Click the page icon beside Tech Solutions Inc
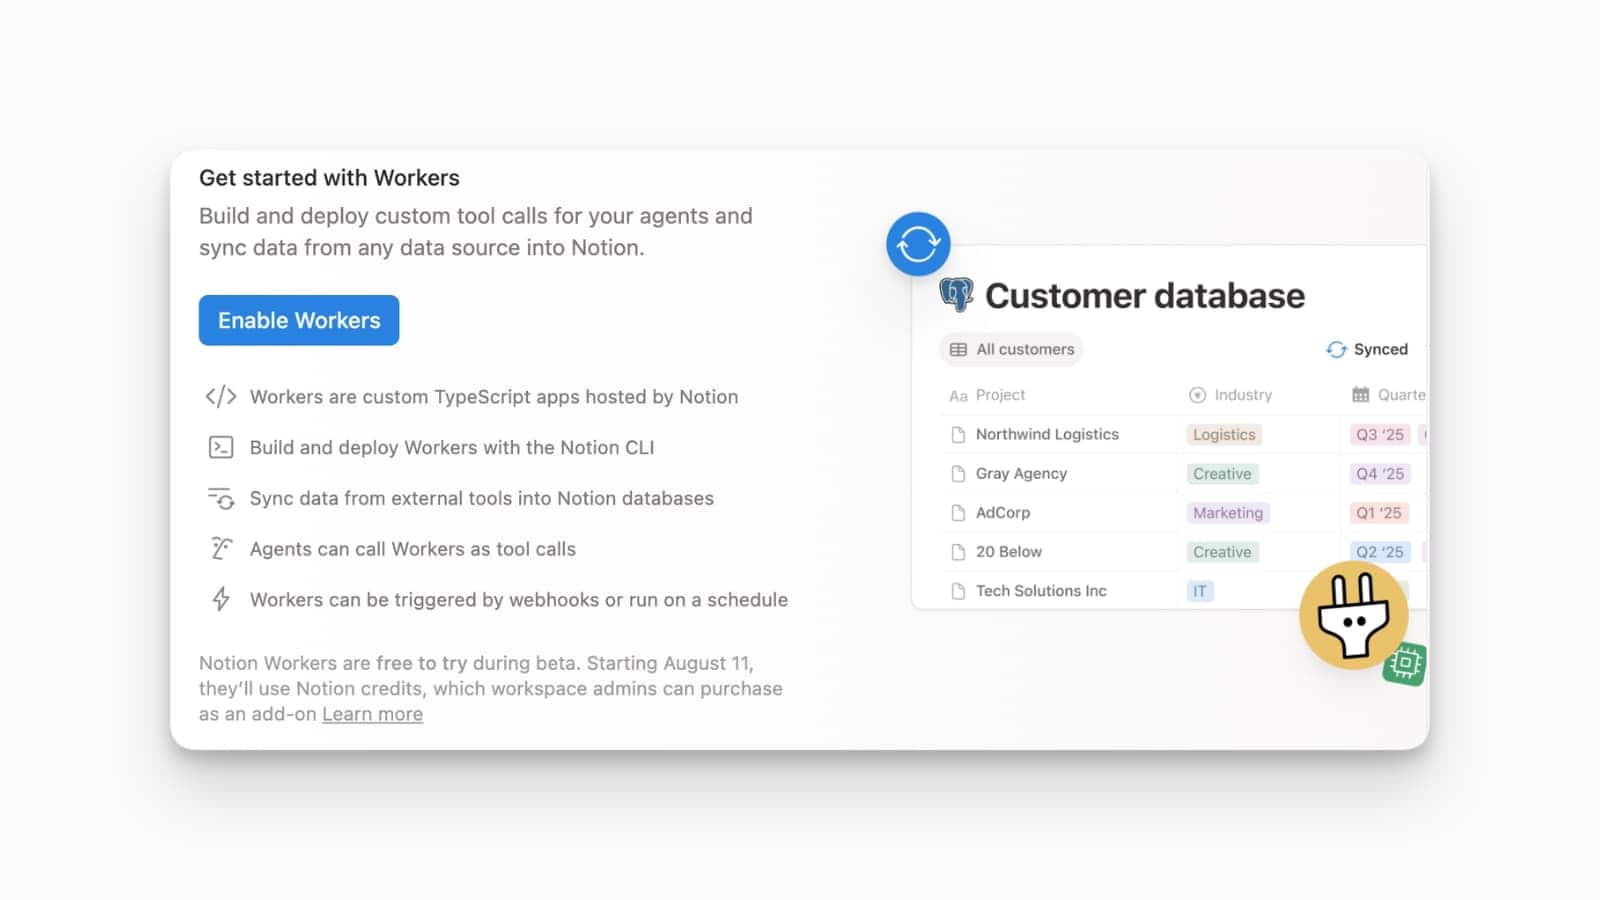1600x900 pixels. pos(958,590)
